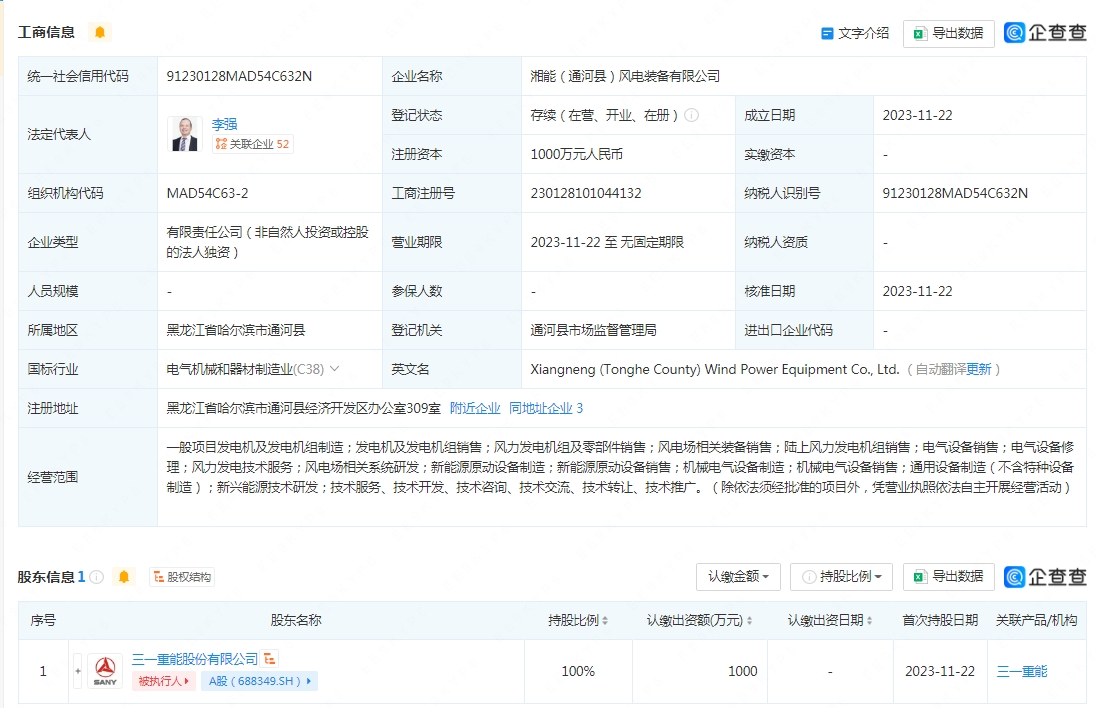
Task: Click equity icon beside 三一重能股份有限公司
Action: tap(270, 659)
